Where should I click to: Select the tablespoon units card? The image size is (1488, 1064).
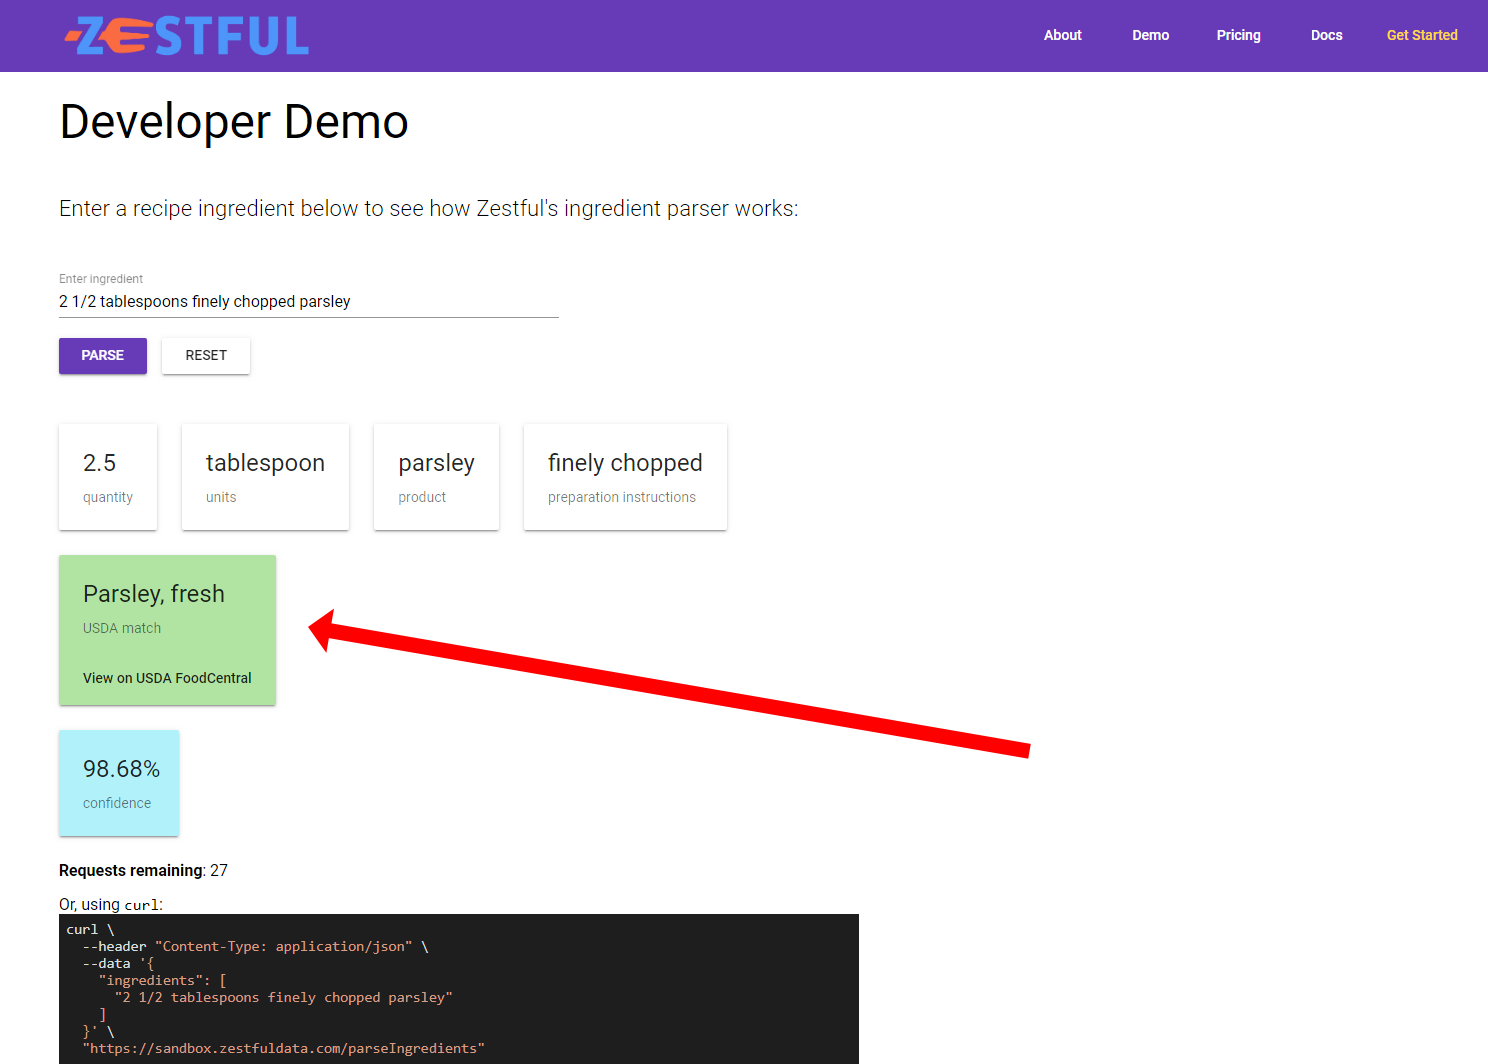click(x=265, y=477)
